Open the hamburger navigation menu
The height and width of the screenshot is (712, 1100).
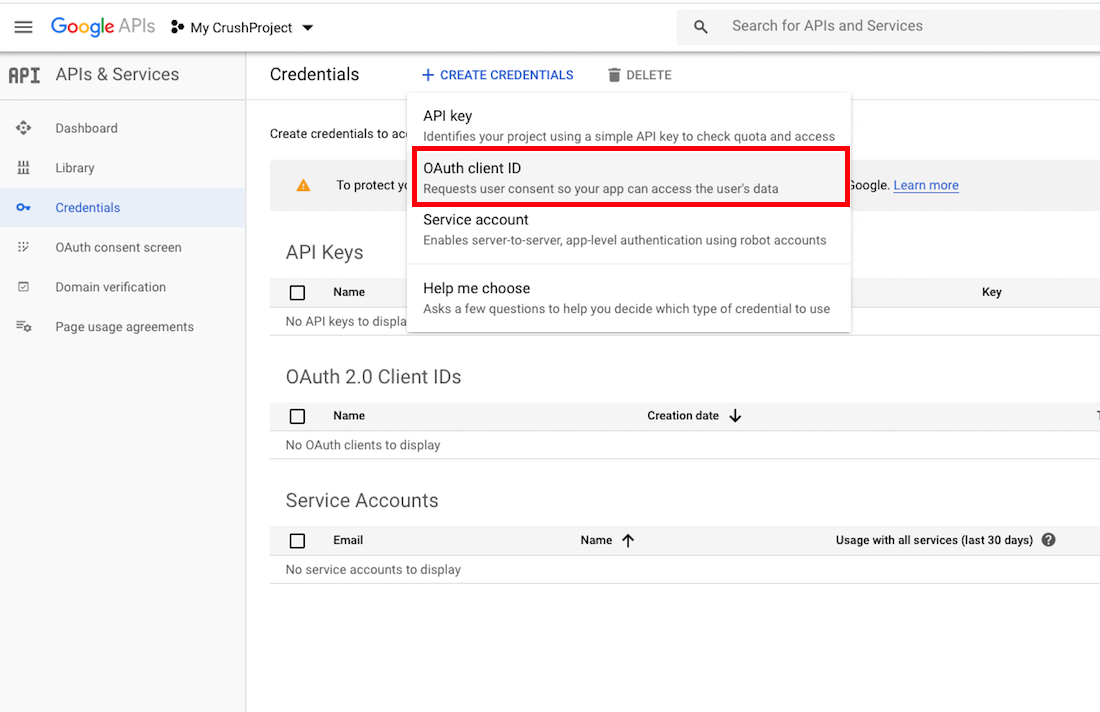(x=23, y=27)
